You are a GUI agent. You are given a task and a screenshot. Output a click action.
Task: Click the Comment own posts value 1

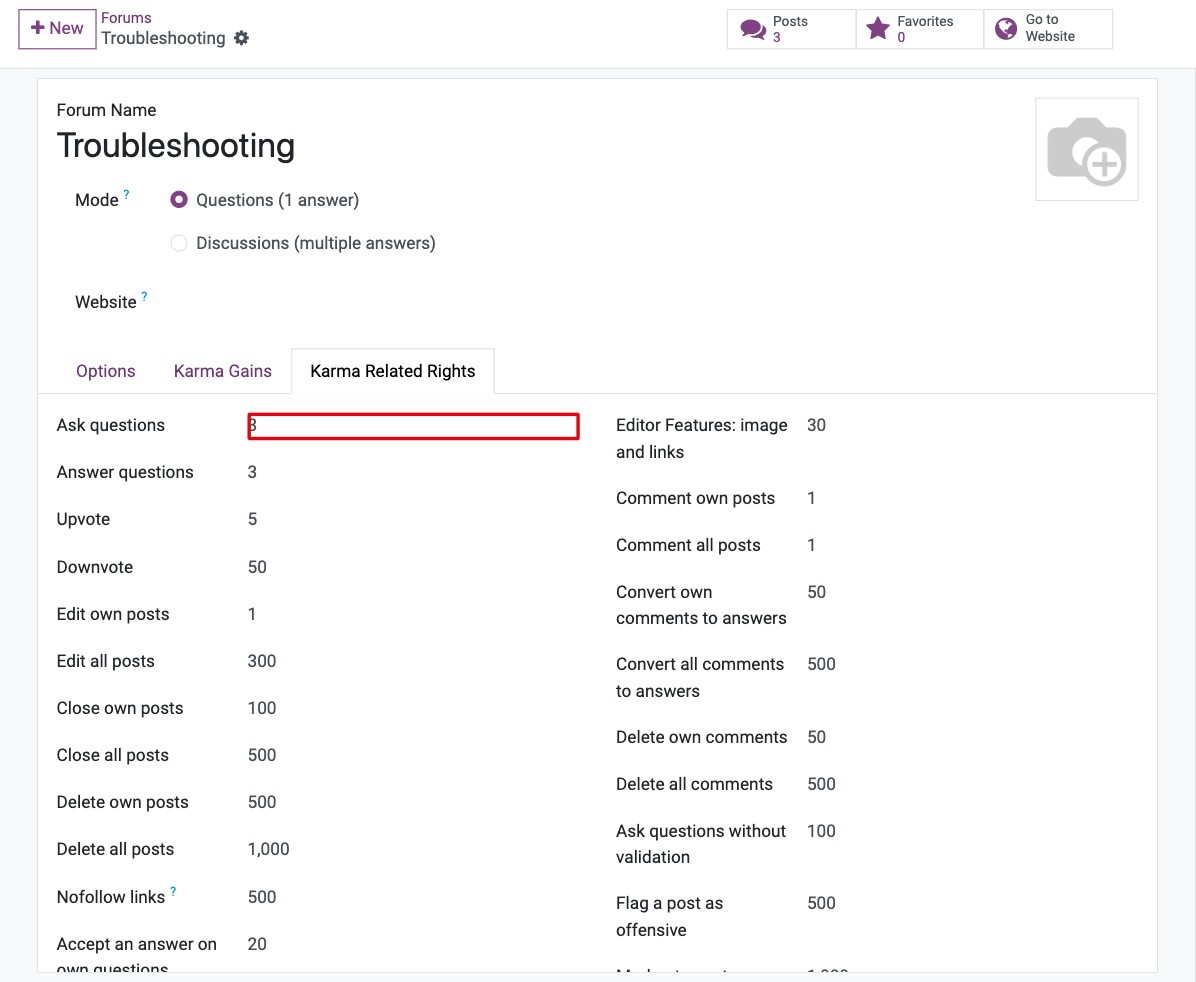(812, 498)
